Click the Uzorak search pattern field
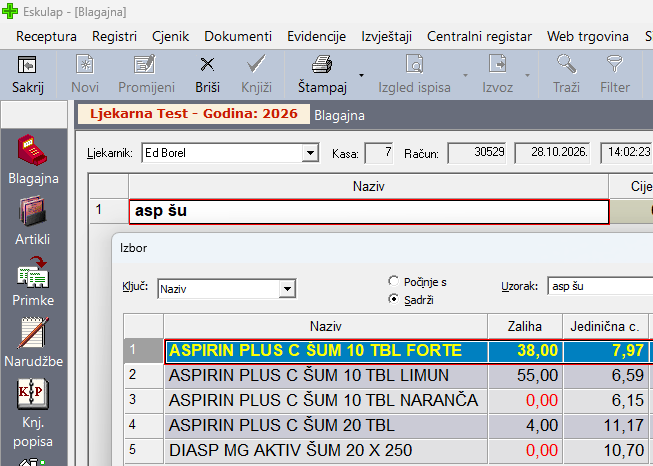Image resolution: width=653 pixels, height=466 pixels. point(600,286)
